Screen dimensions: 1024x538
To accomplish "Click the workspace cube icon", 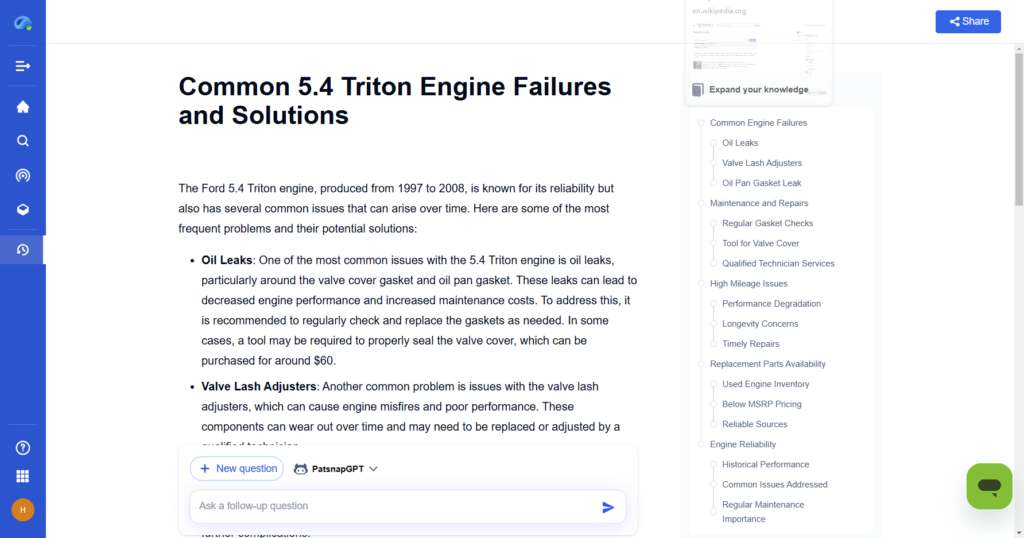I will coord(22,210).
